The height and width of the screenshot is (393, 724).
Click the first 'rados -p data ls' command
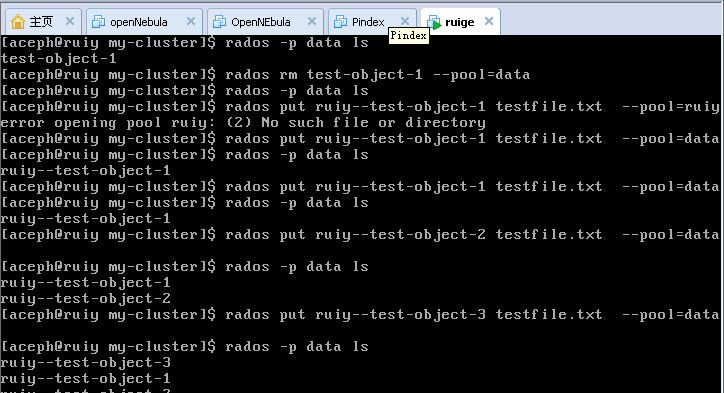296,42
